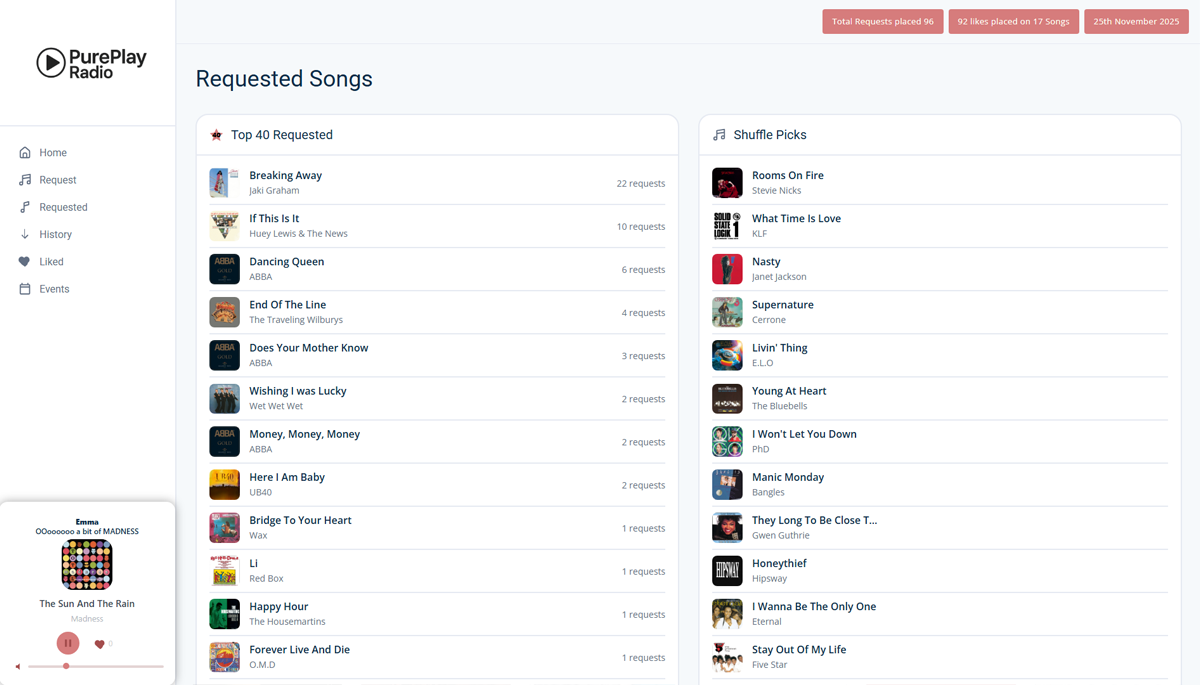Click the Shuffle Picks music icon

tap(719, 135)
